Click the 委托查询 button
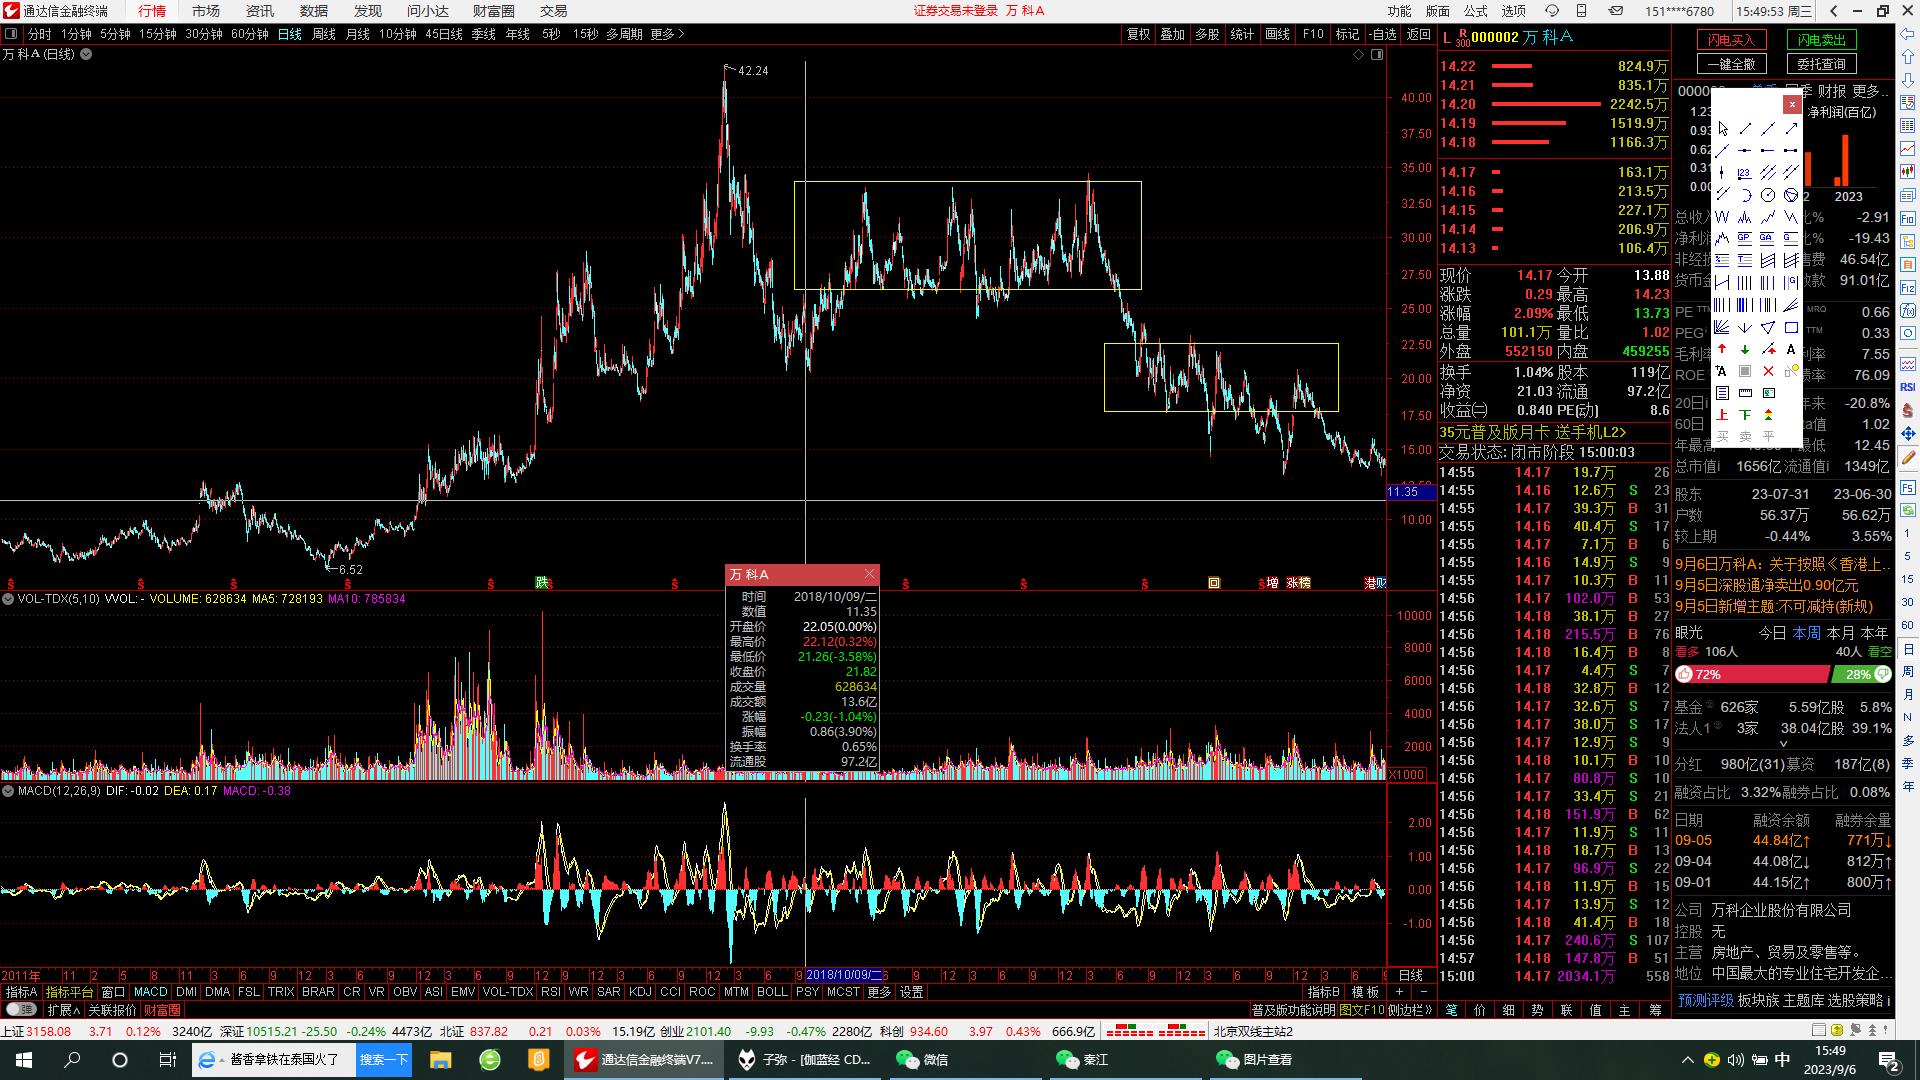 (x=1821, y=64)
